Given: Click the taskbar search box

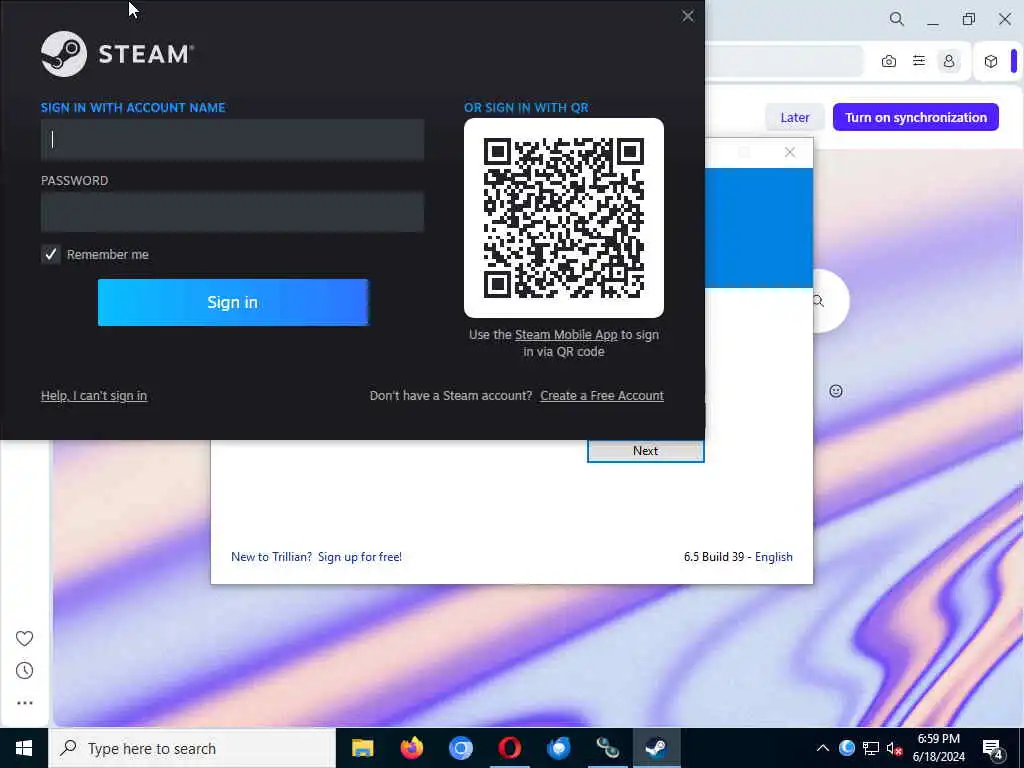Looking at the screenshot, I should coord(192,748).
